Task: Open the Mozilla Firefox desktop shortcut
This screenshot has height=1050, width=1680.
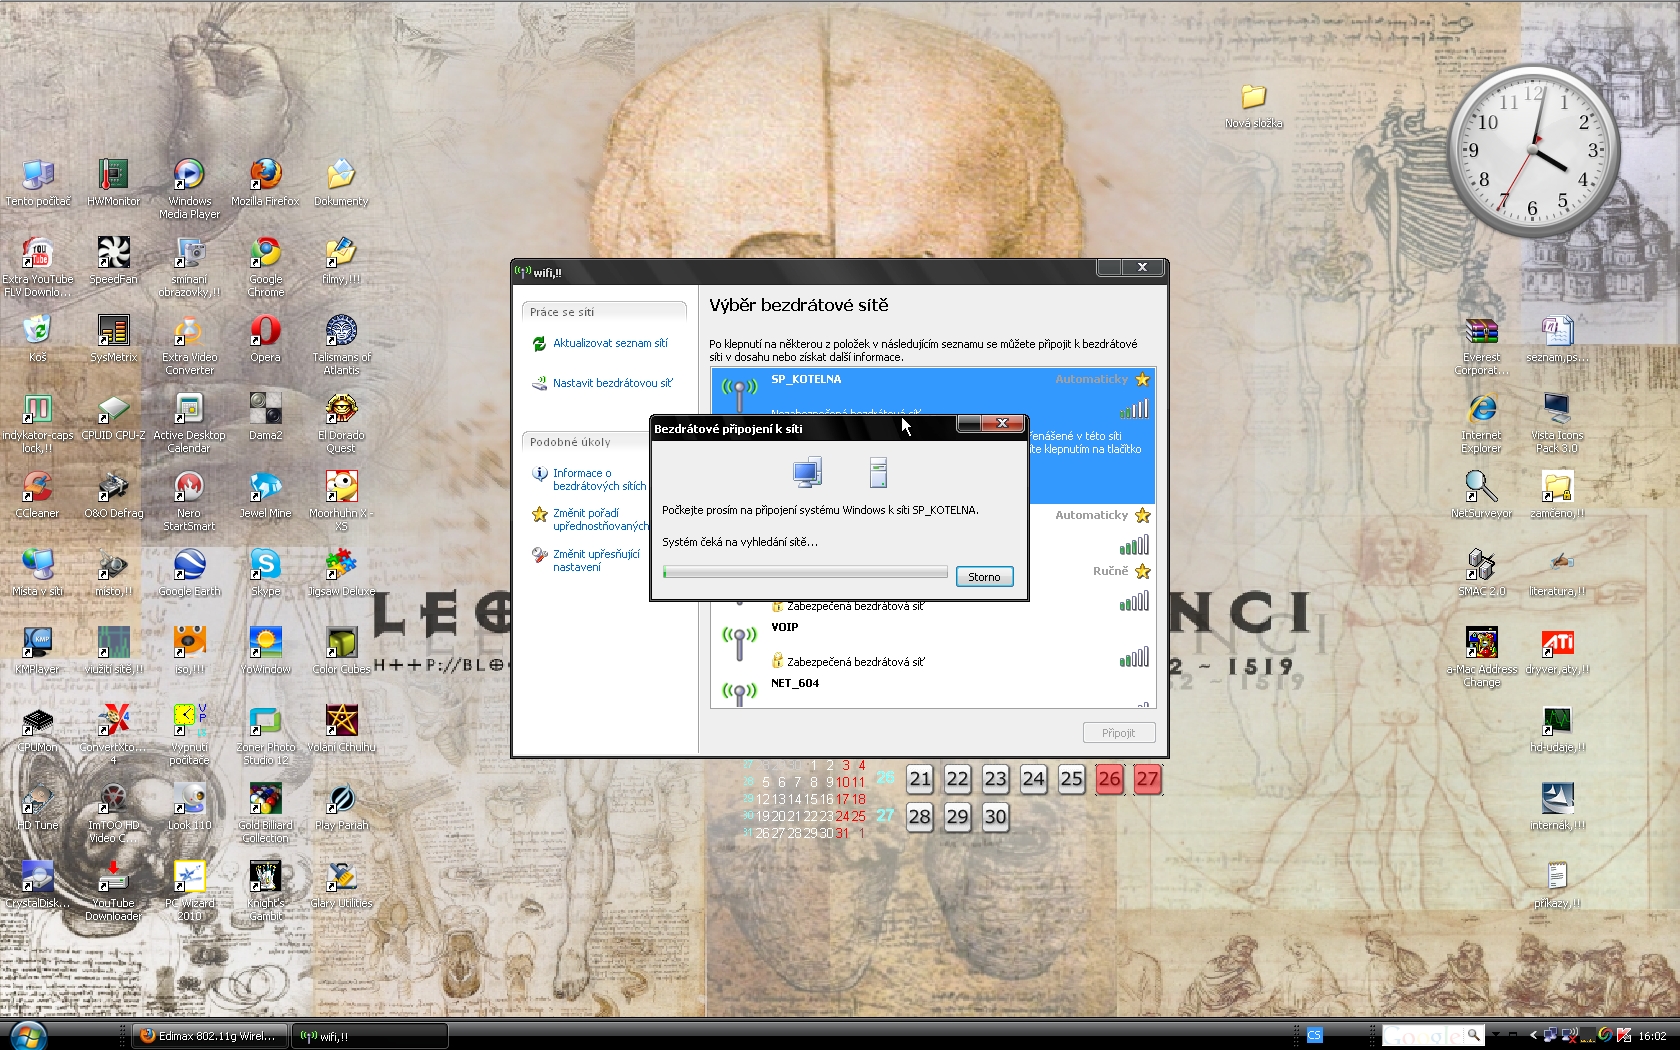Action: tap(265, 182)
